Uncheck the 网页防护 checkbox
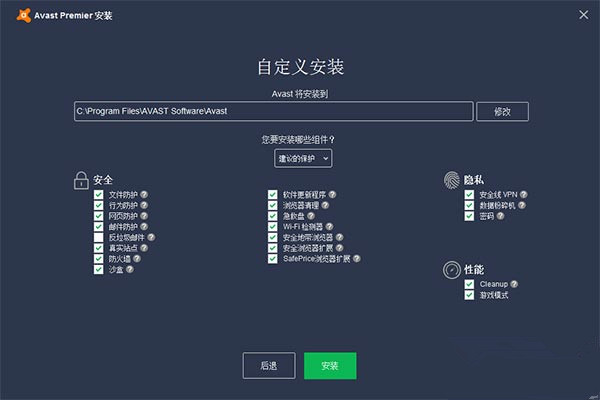The image size is (600, 400). point(99,216)
